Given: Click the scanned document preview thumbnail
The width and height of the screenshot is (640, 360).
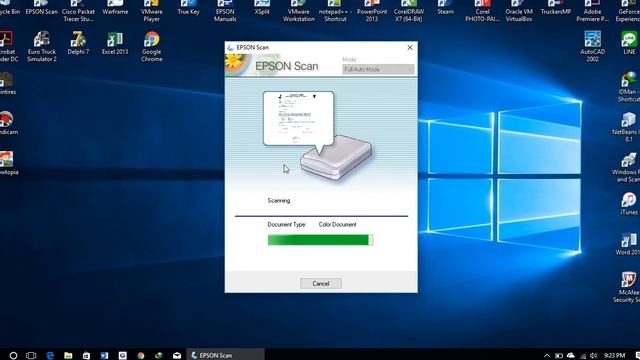Looking at the screenshot, I should tap(298, 118).
